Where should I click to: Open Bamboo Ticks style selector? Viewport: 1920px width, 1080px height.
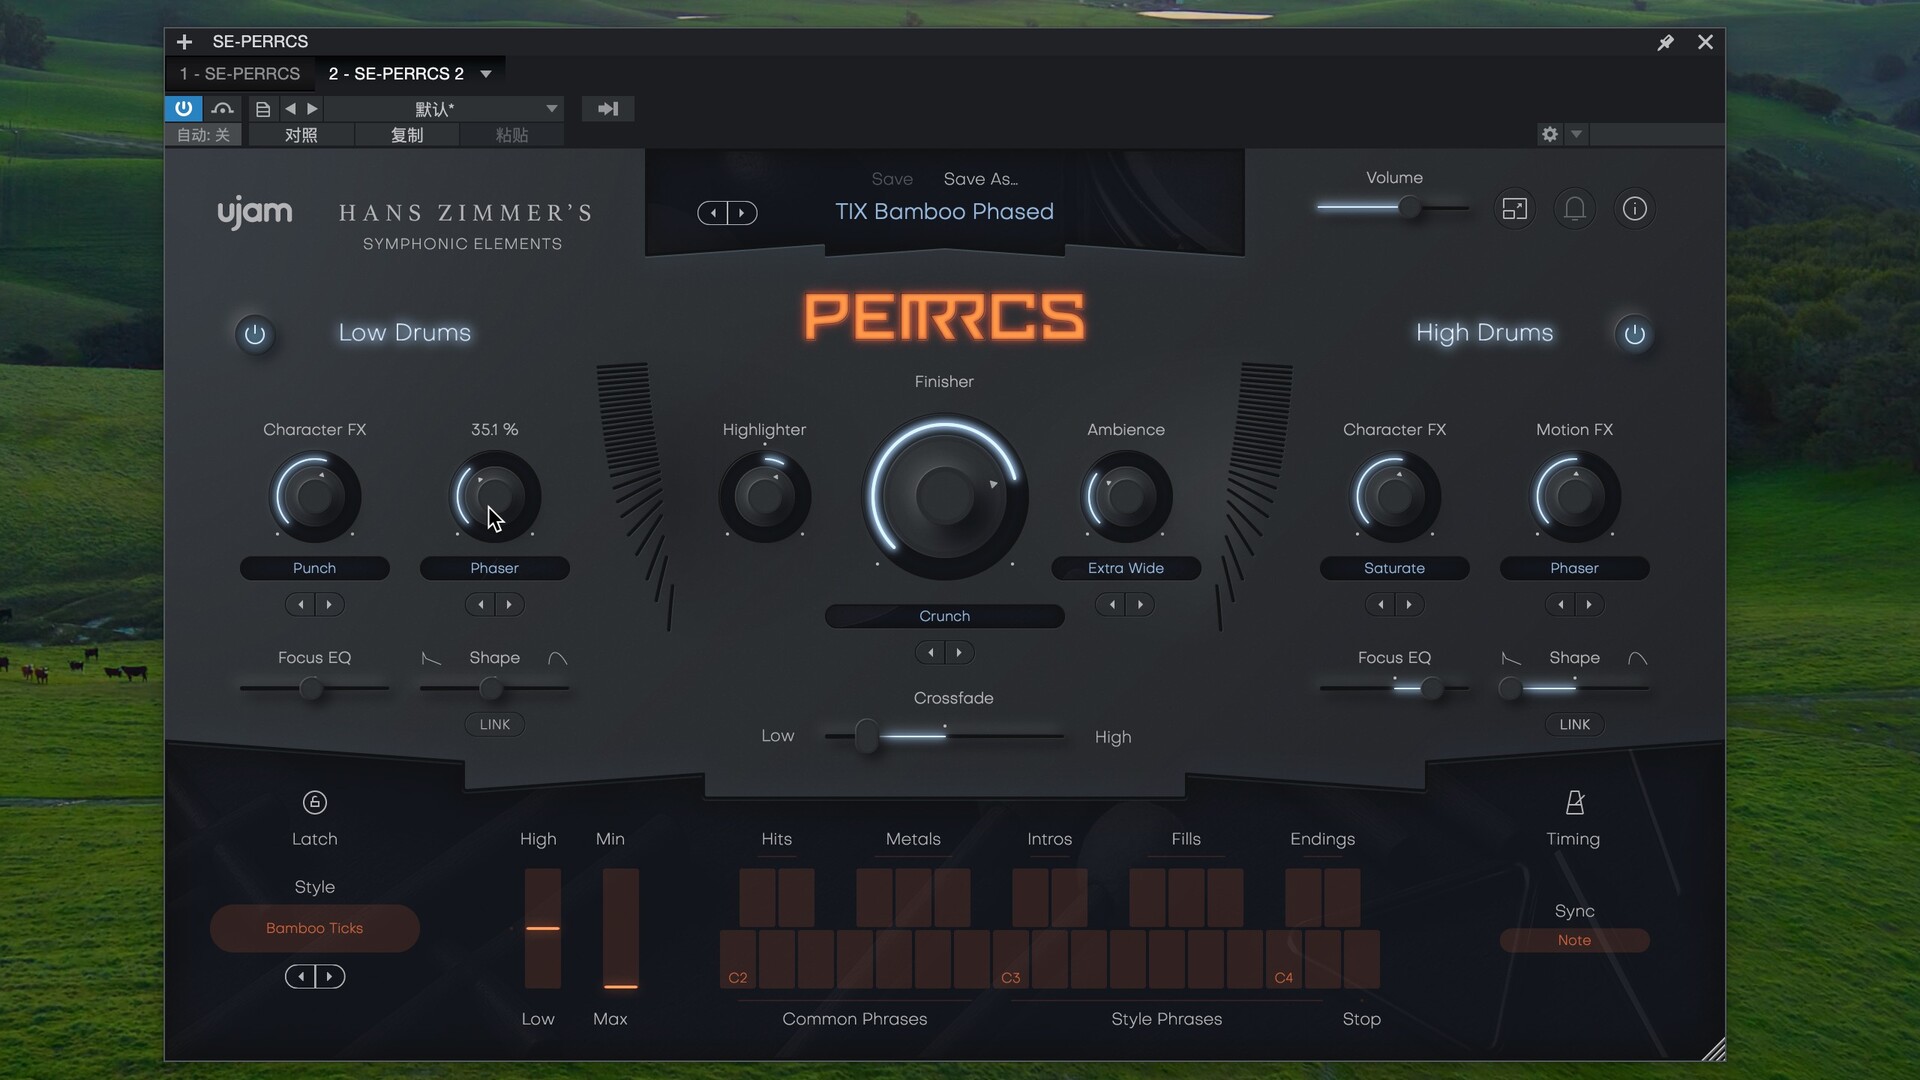pyautogui.click(x=314, y=928)
